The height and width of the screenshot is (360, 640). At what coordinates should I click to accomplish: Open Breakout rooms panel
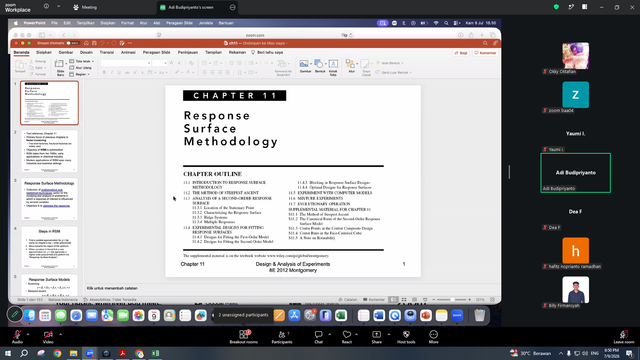pyautogui.click(x=244, y=337)
